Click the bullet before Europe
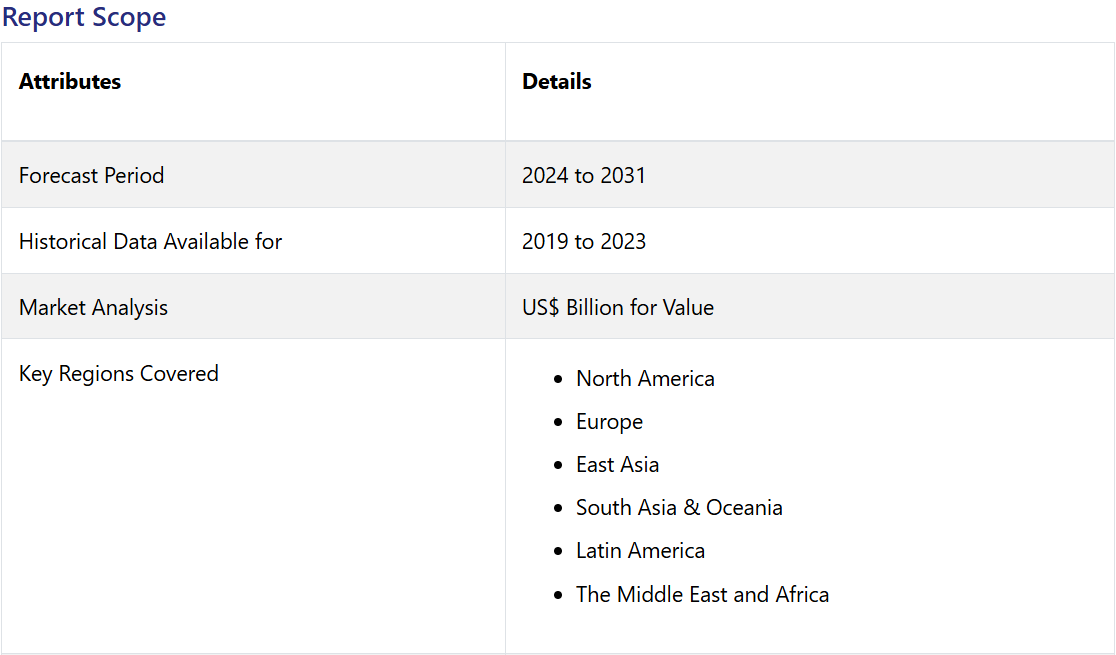The height and width of the screenshot is (655, 1116). [x=558, y=422]
